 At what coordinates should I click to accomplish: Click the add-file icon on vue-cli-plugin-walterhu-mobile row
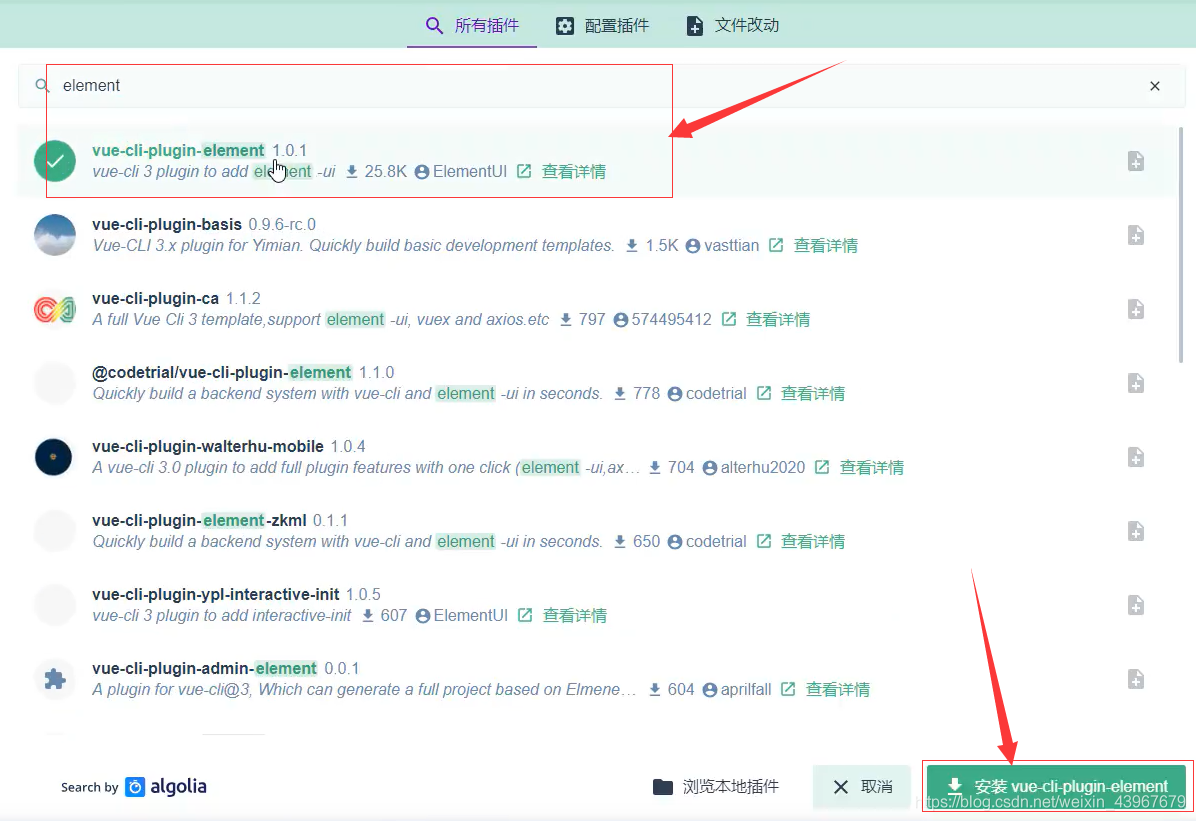[x=1136, y=457]
